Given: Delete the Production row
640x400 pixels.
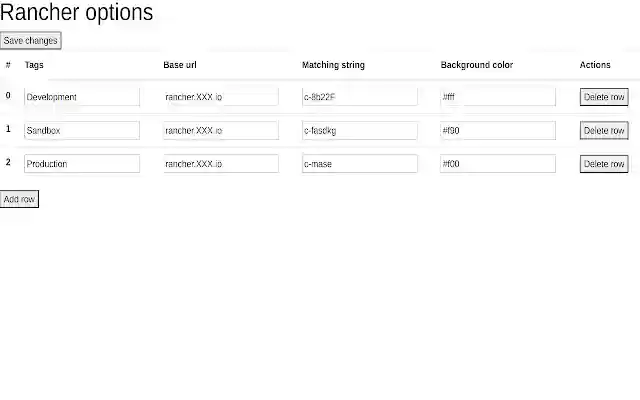Looking at the screenshot, I should coord(604,164).
